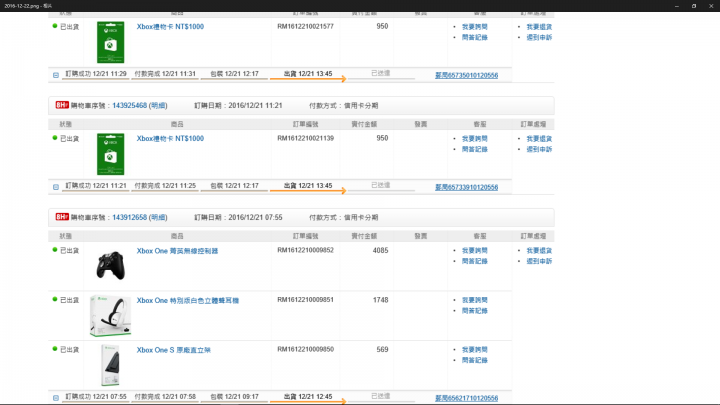The image size is (720, 405).
Task: Click 我要詢問 for the vertical stand order
Action: pyautogui.click(x=475, y=349)
